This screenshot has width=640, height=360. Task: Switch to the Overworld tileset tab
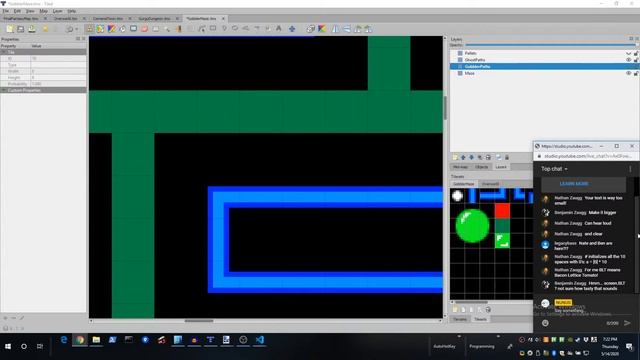click(490, 184)
